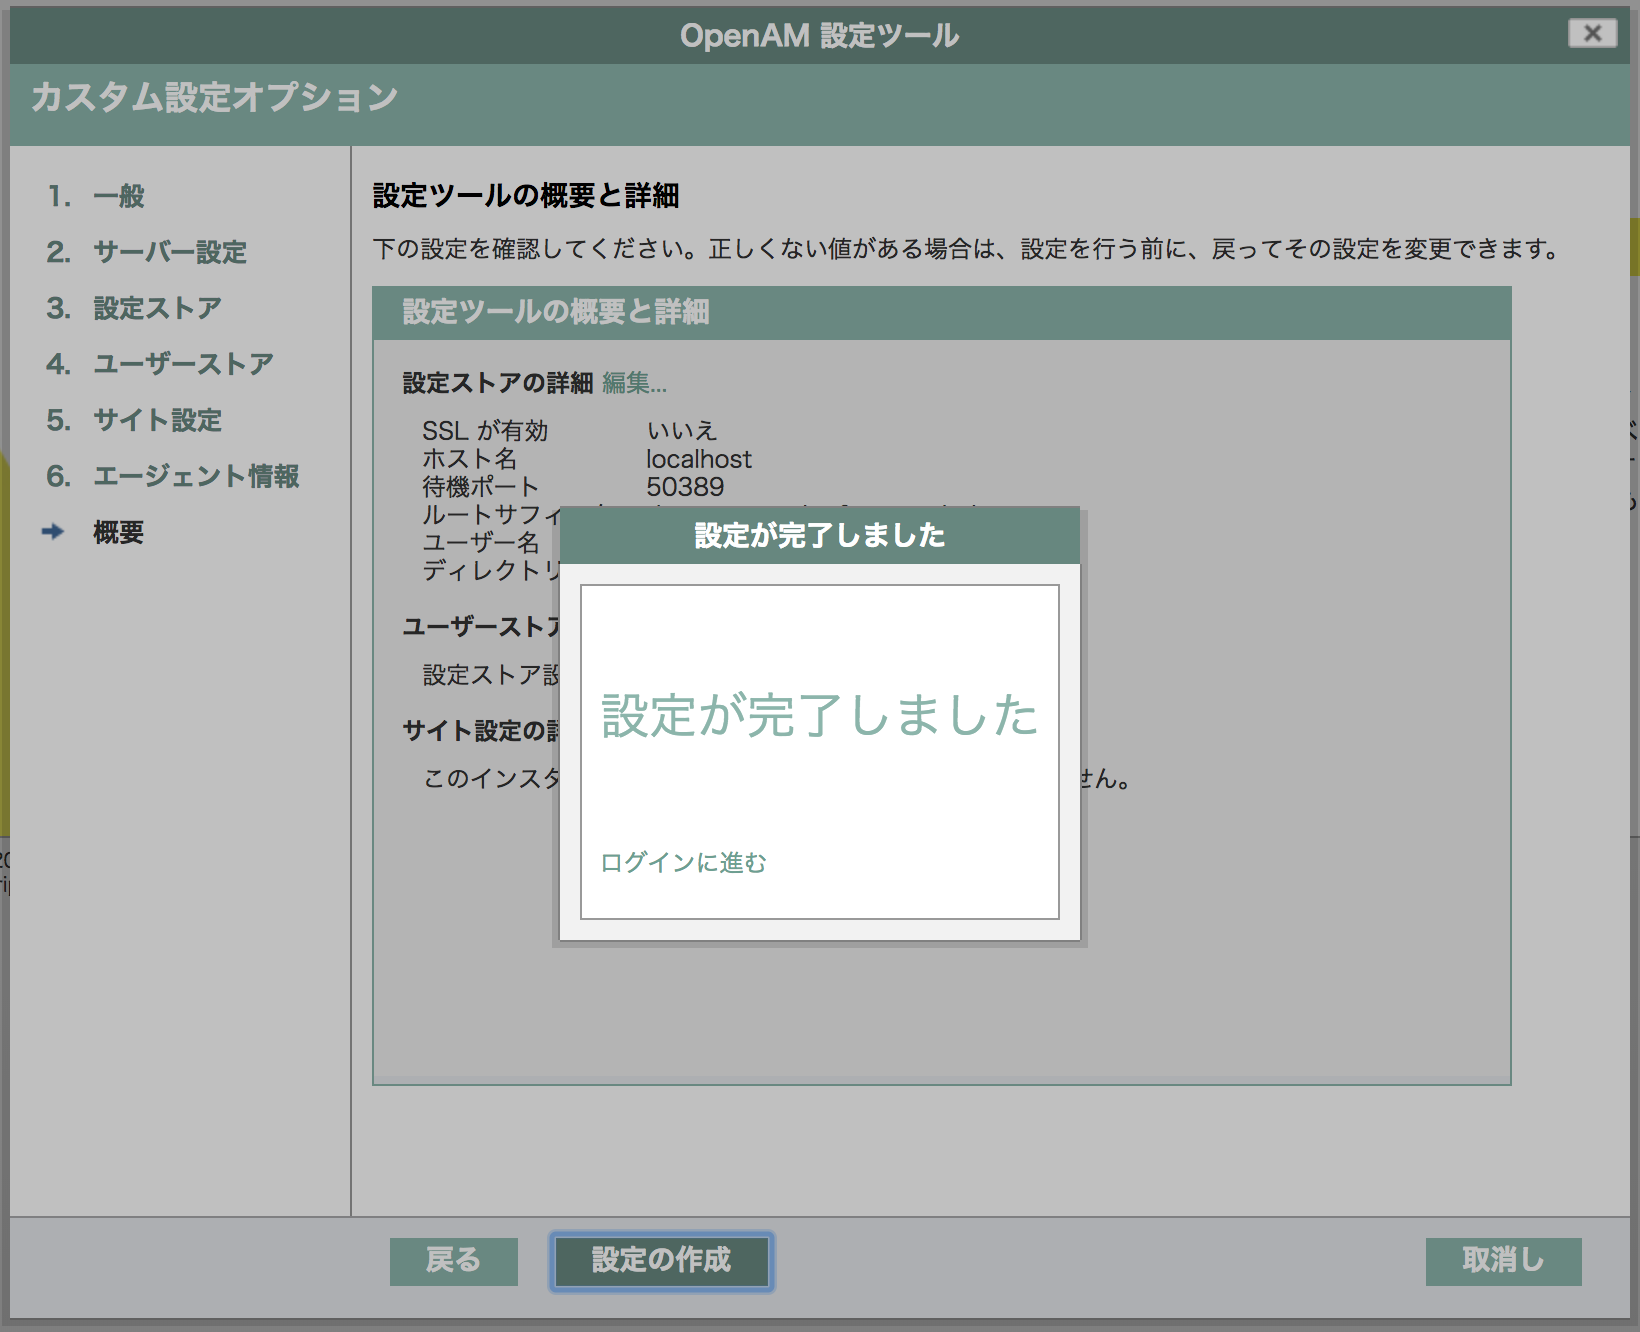
Task: Close the OpenAM 設定ツール dialog with X
Action: pyautogui.click(x=1592, y=34)
